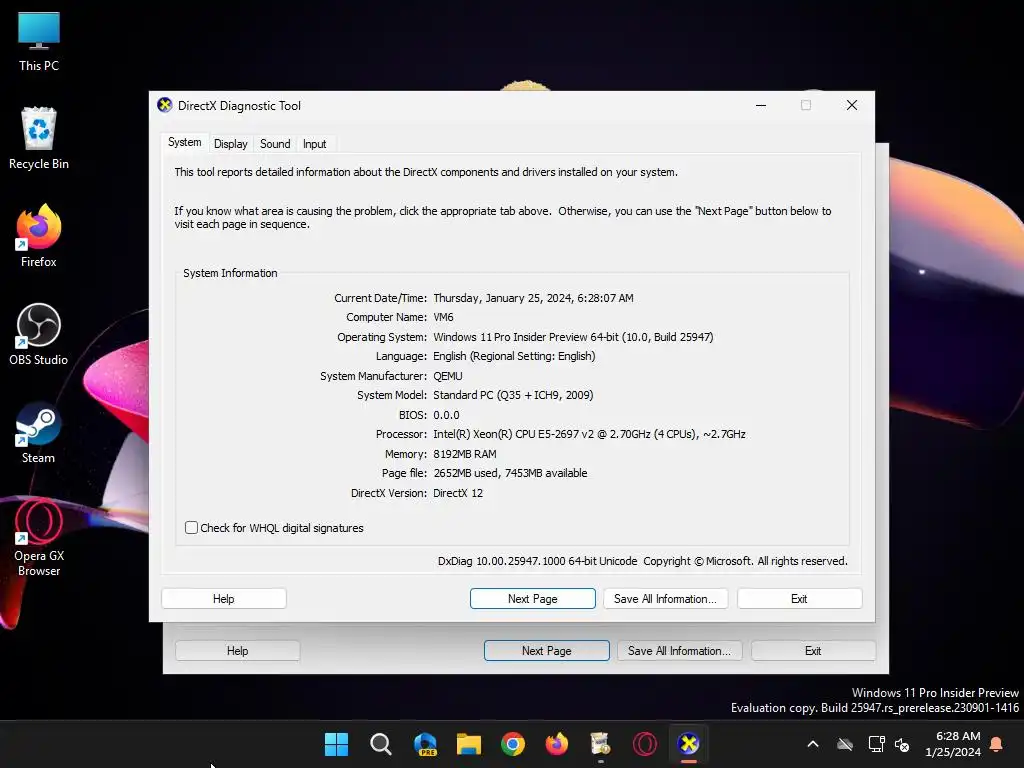Click Next Page in the front window
Image resolution: width=1024 pixels, height=768 pixels.
tap(533, 599)
